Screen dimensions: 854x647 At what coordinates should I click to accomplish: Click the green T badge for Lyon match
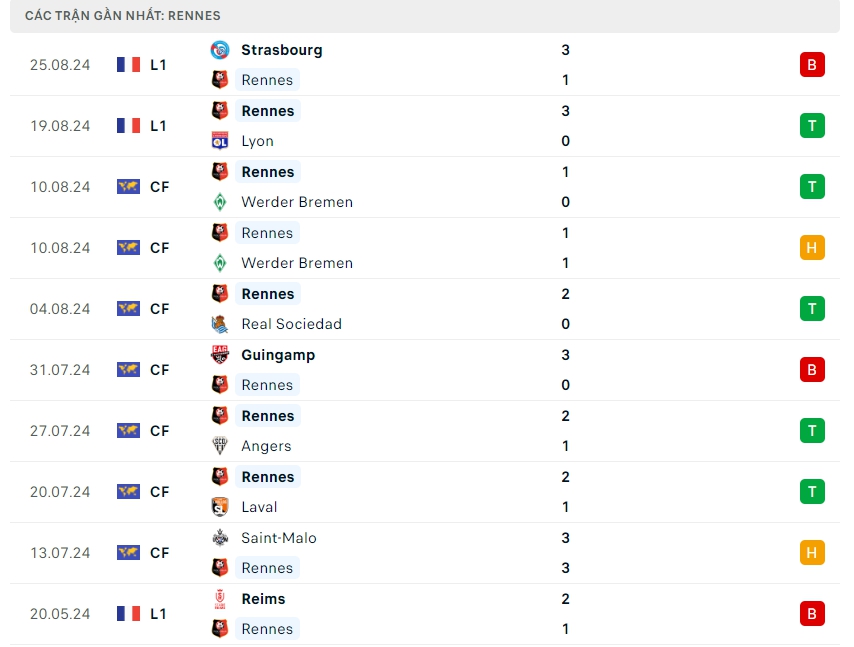point(812,126)
